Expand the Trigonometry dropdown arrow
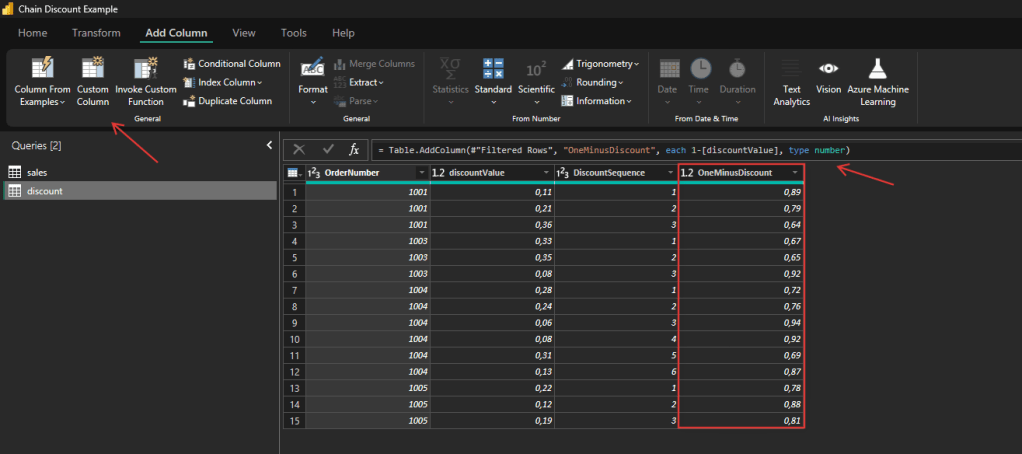 636,64
